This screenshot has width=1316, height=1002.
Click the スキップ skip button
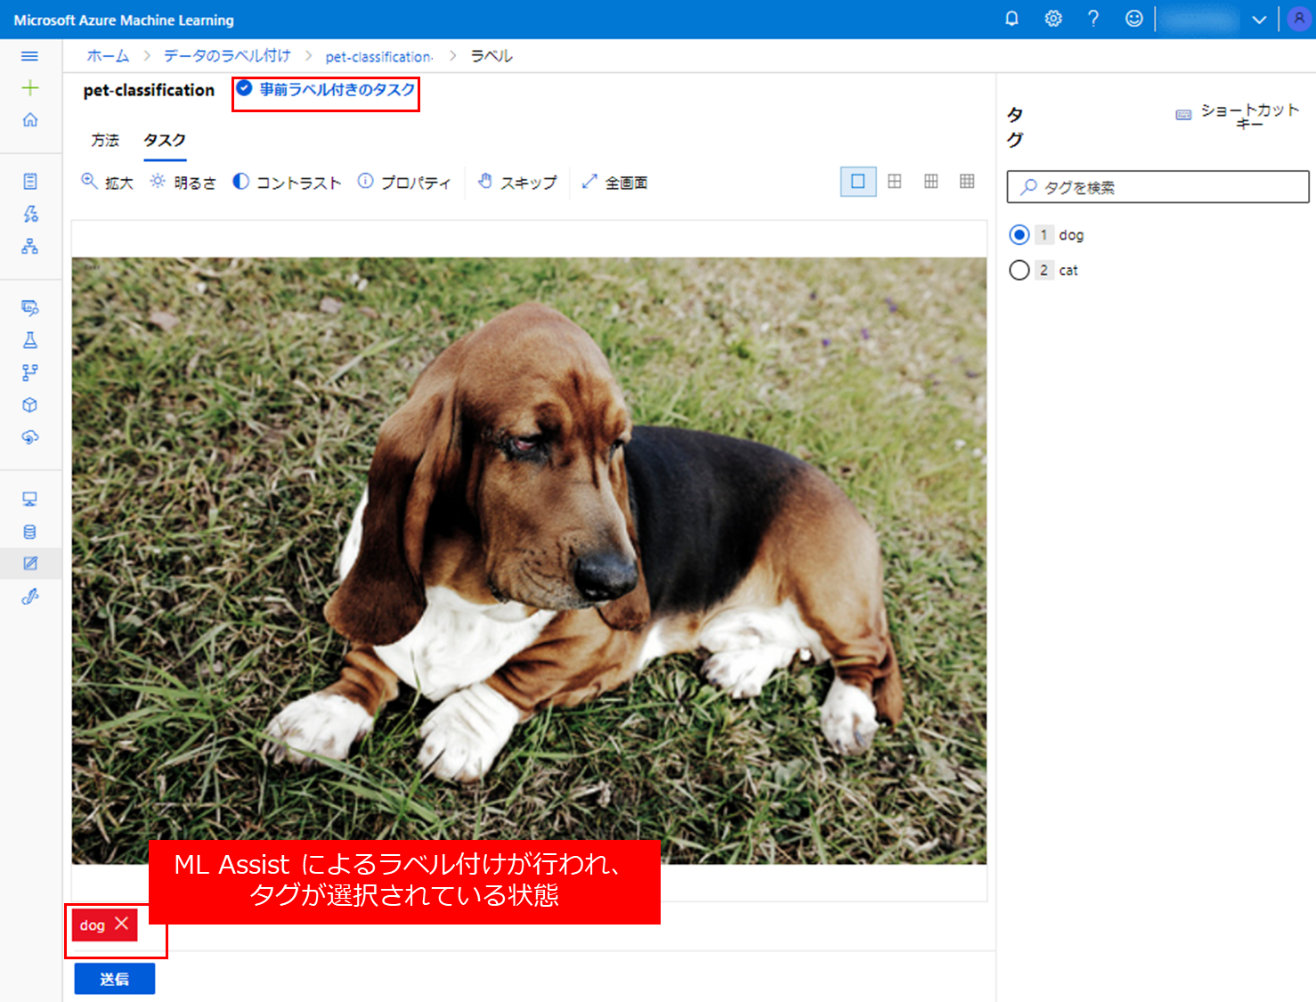tap(517, 182)
